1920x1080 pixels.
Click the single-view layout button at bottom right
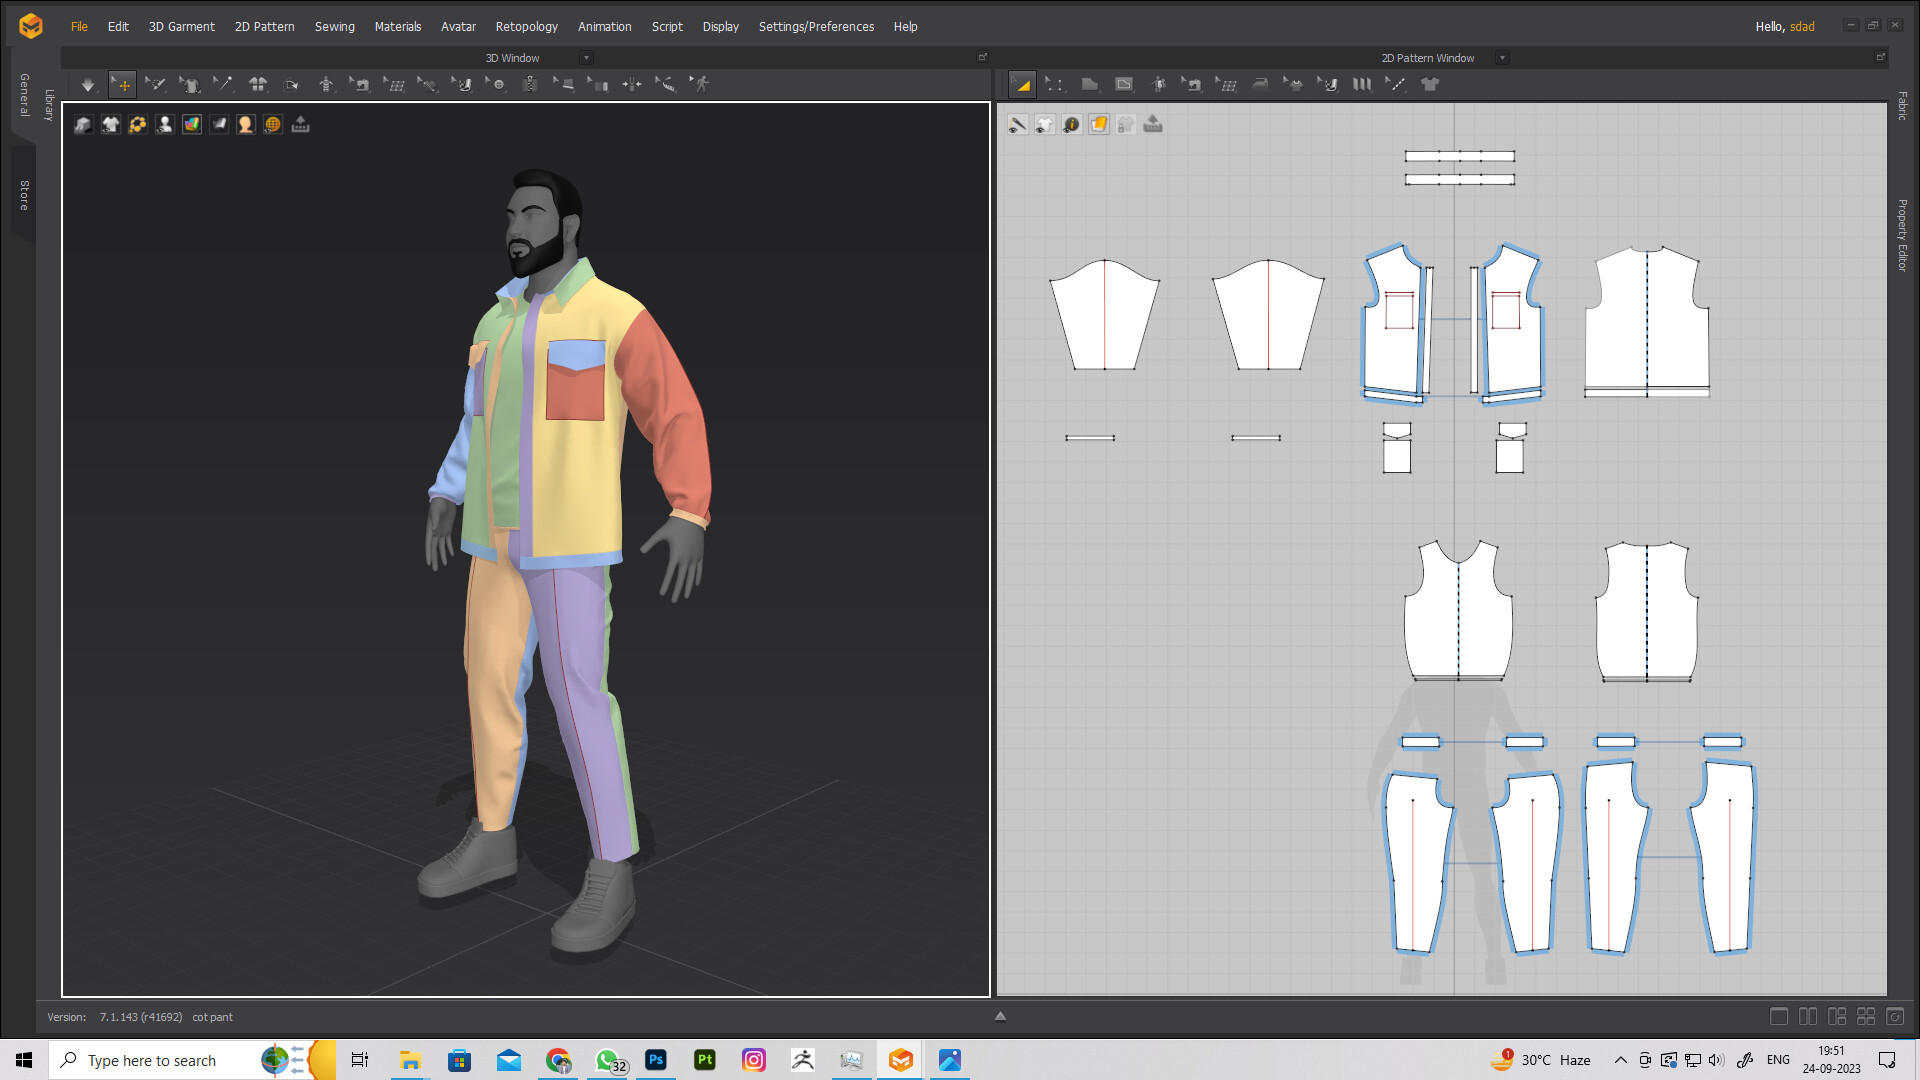(1778, 1016)
